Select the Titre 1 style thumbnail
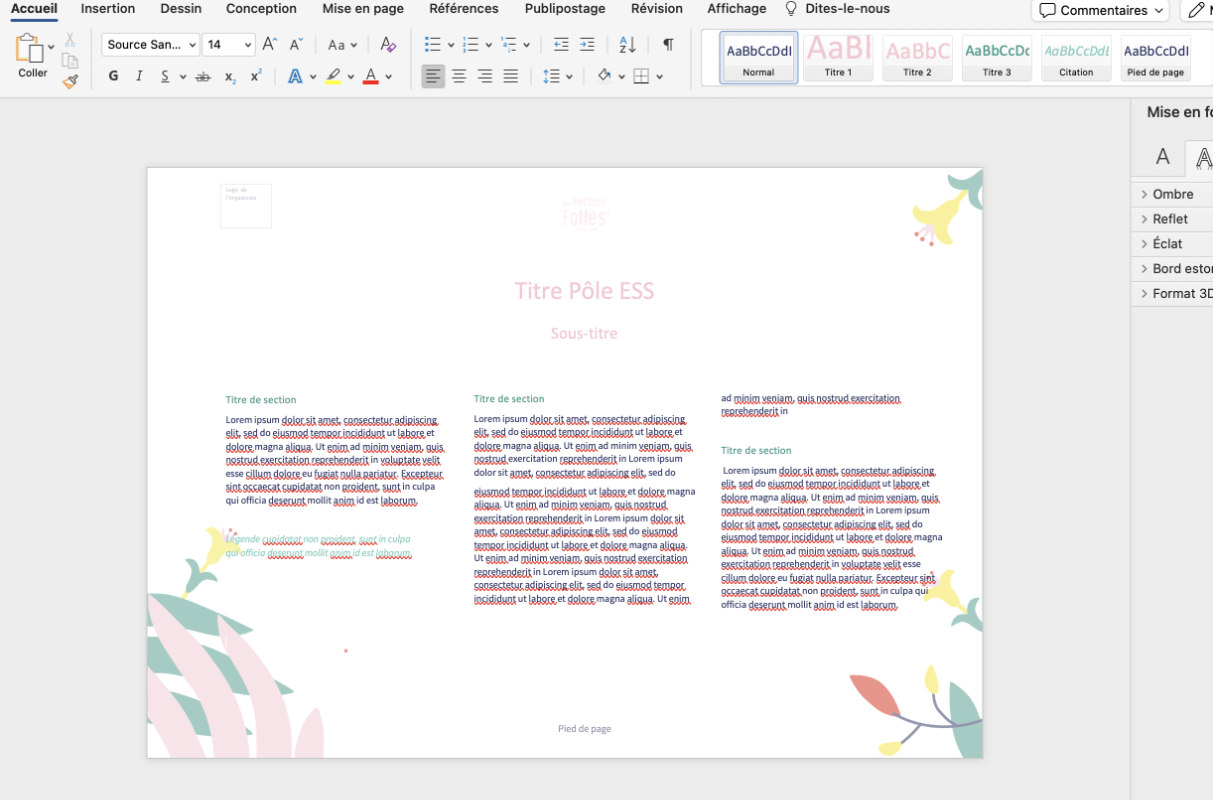1213x800 pixels. point(838,58)
